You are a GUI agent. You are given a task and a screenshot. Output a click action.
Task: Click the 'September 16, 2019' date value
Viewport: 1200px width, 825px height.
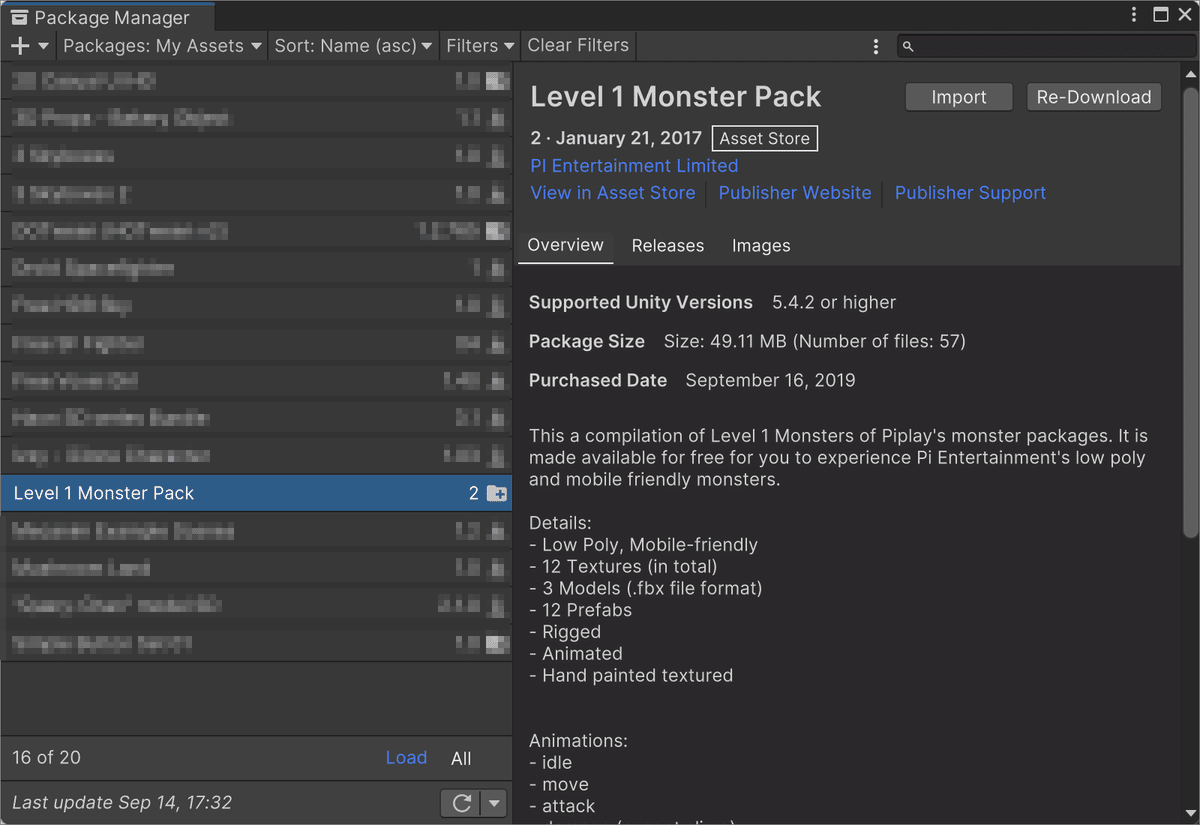pyautogui.click(x=771, y=380)
